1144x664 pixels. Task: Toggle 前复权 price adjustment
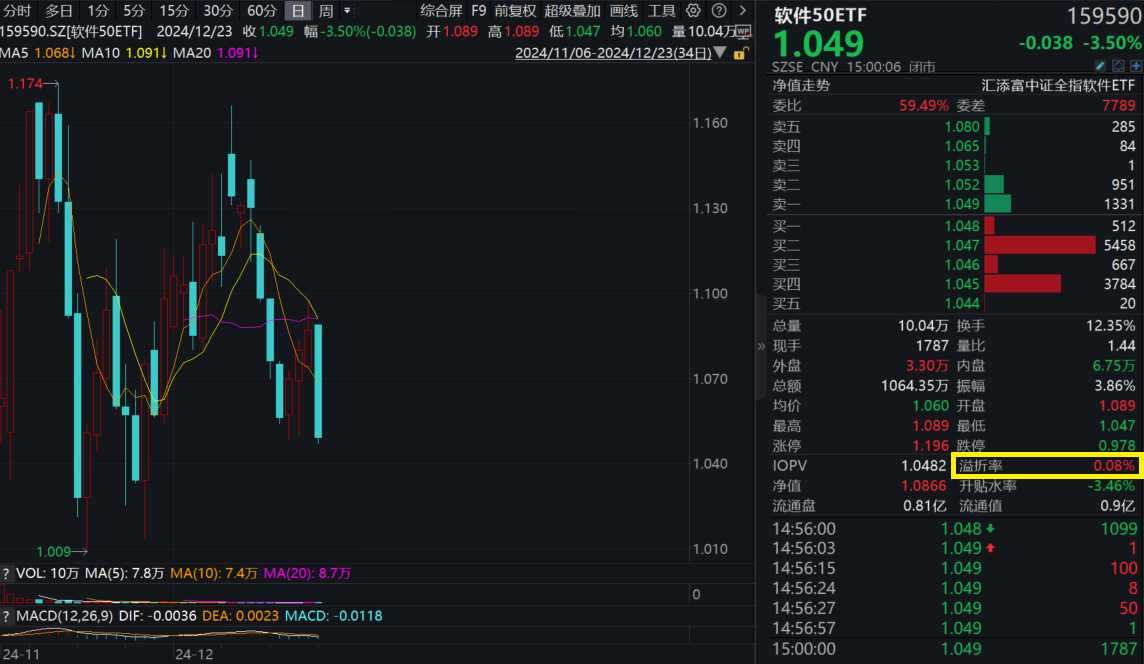(x=515, y=11)
